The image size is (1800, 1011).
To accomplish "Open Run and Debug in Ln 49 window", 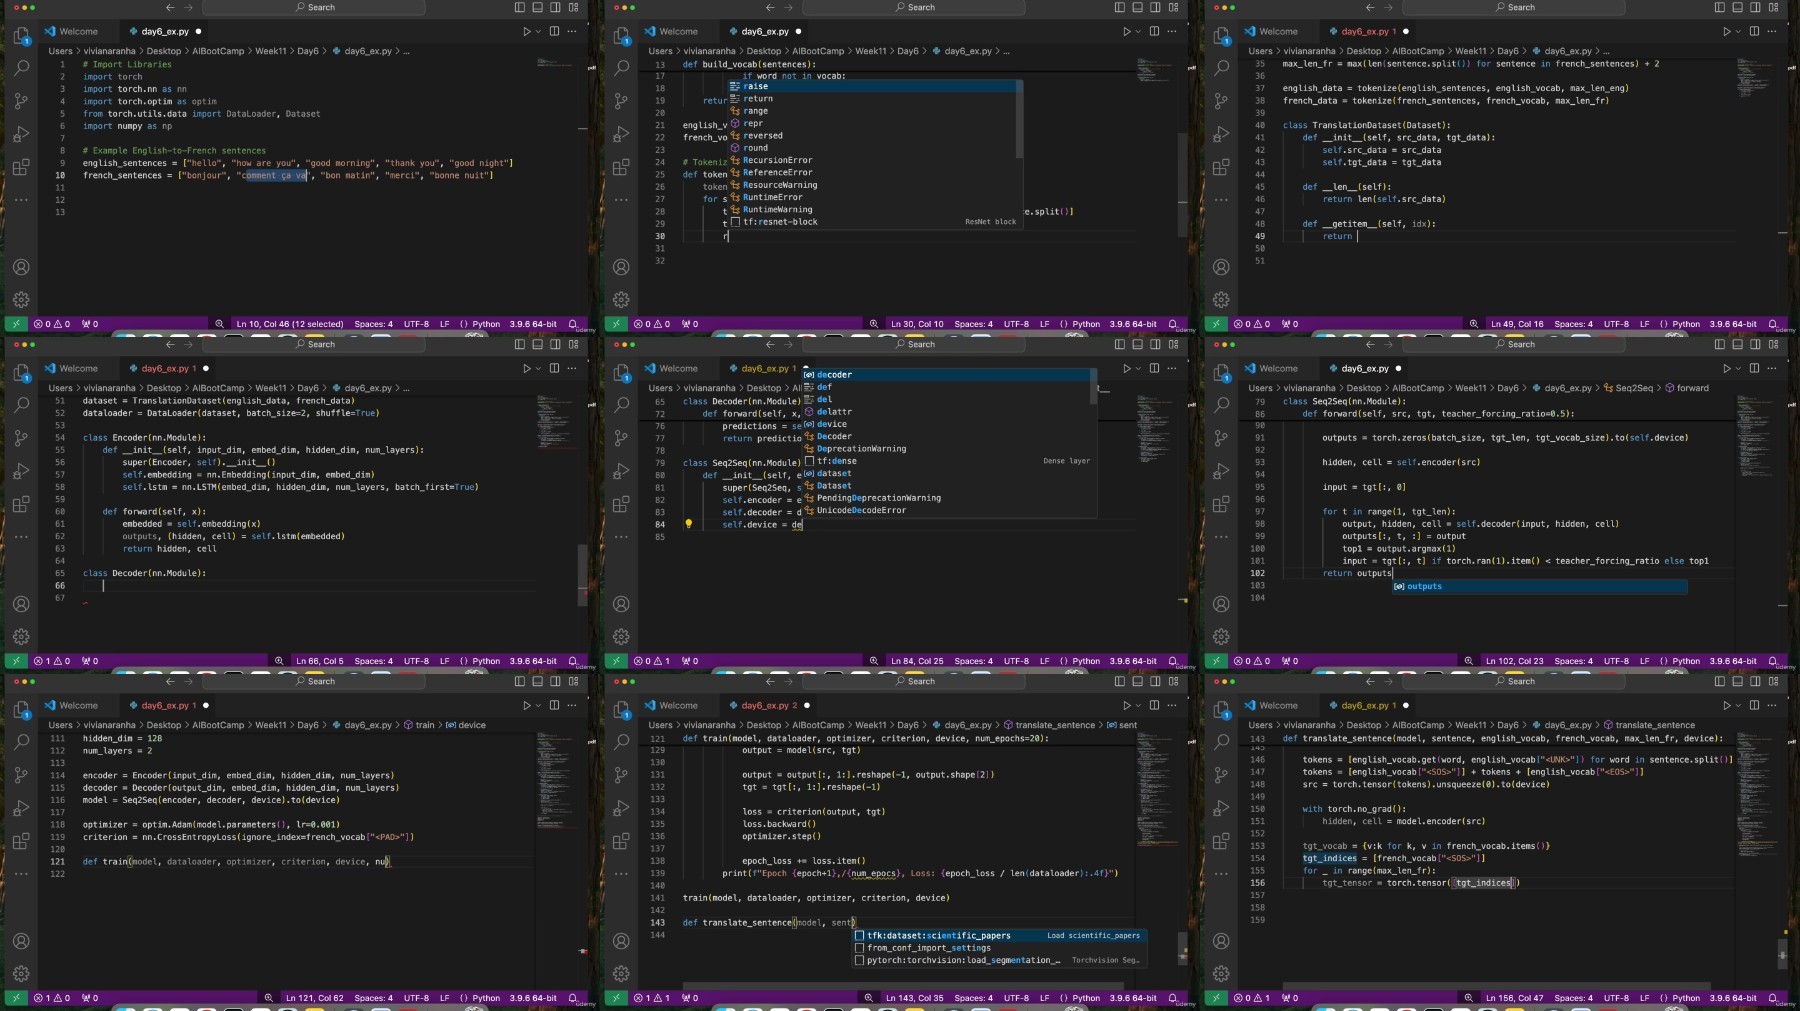I will point(1221,134).
